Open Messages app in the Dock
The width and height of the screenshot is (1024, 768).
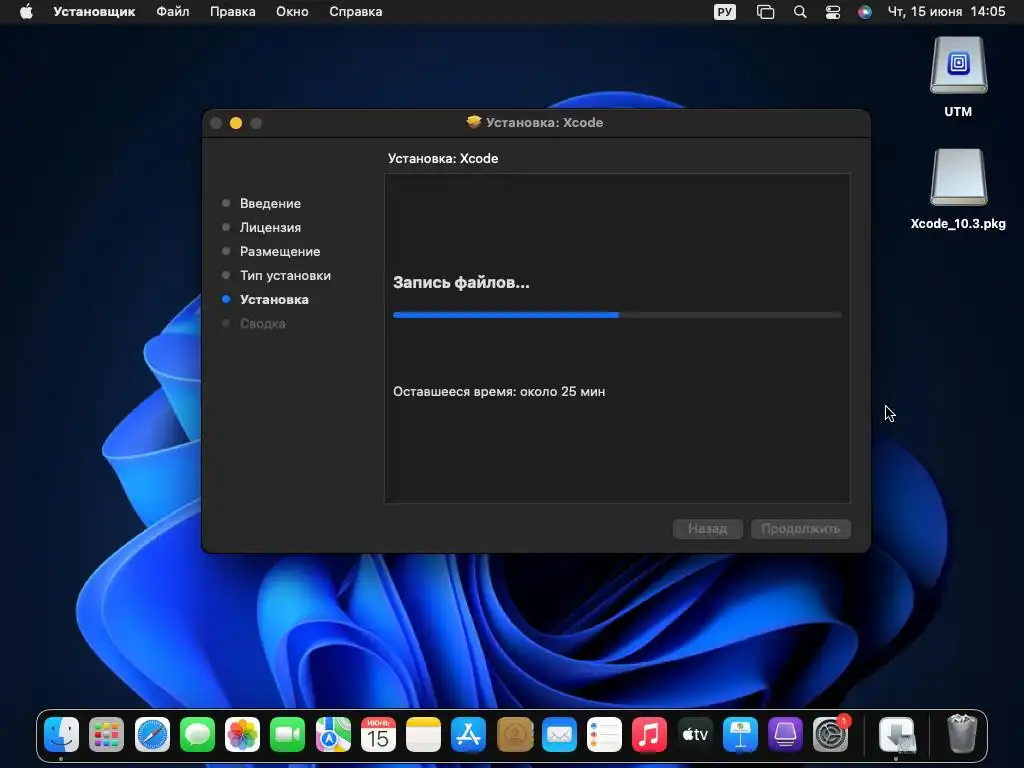(197, 734)
